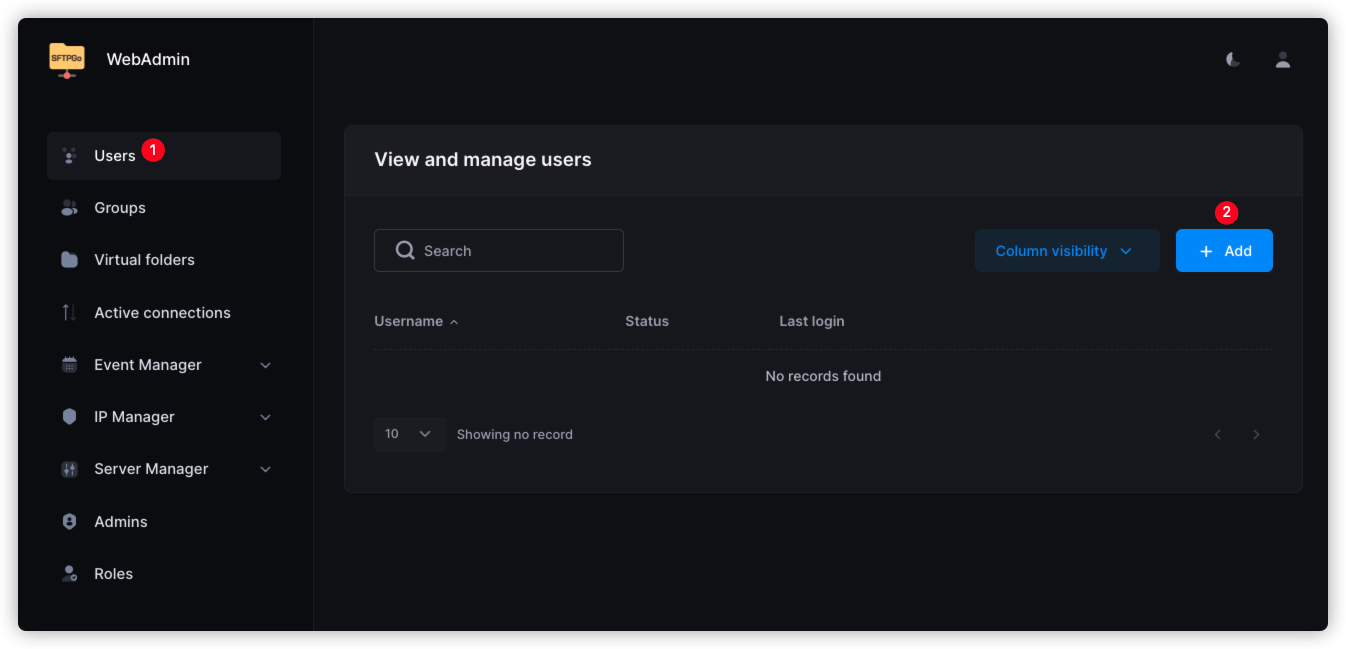
Task: Toggle dark mode moon icon
Action: 1233,60
